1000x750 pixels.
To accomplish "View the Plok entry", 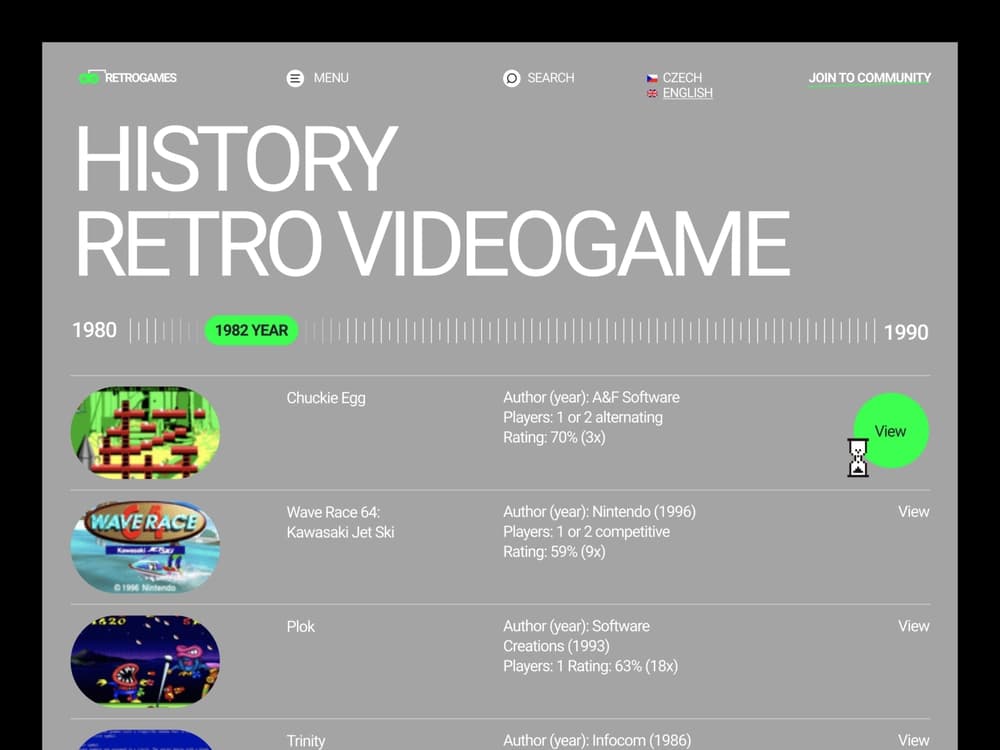I will click(x=913, y=626).
